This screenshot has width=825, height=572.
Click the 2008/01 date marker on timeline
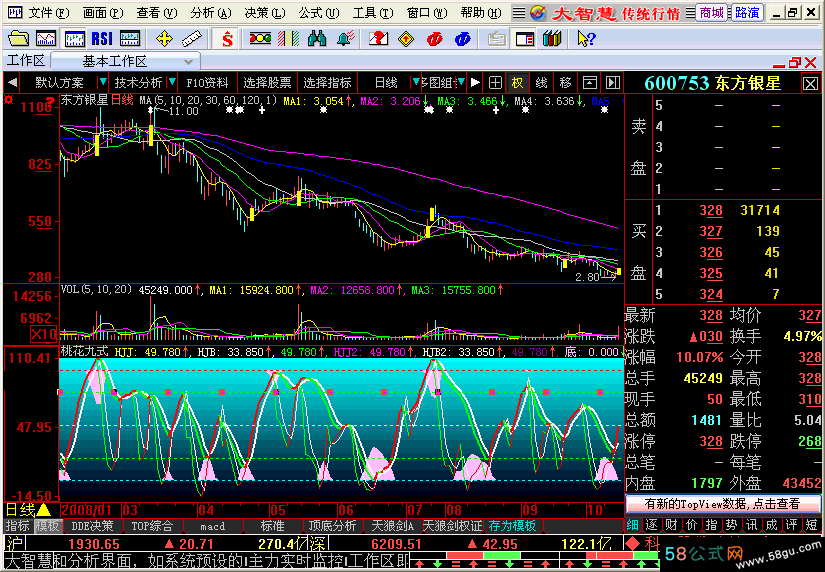click(x=87, y=510)
